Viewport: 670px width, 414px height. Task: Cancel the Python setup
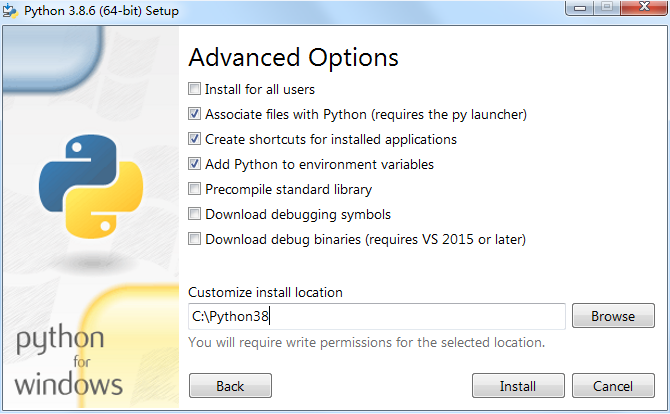tap(613, 386)
